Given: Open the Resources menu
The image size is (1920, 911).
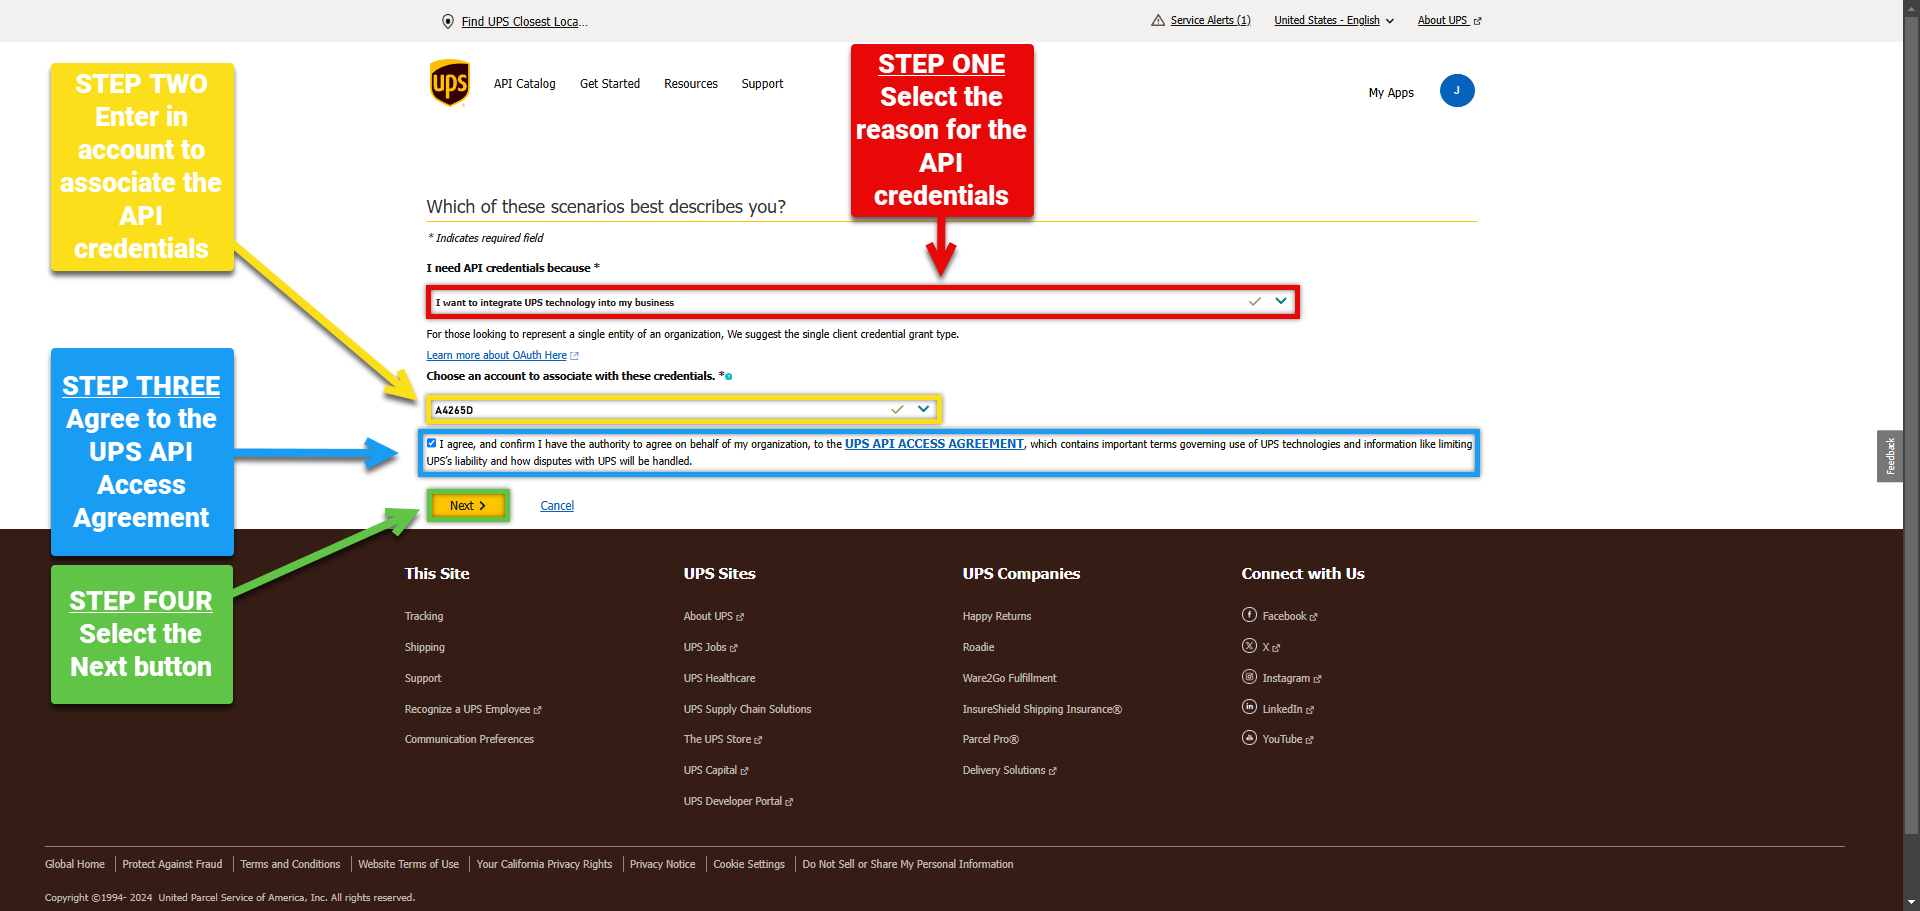Looking at the screenshot, I should point(691,84).
